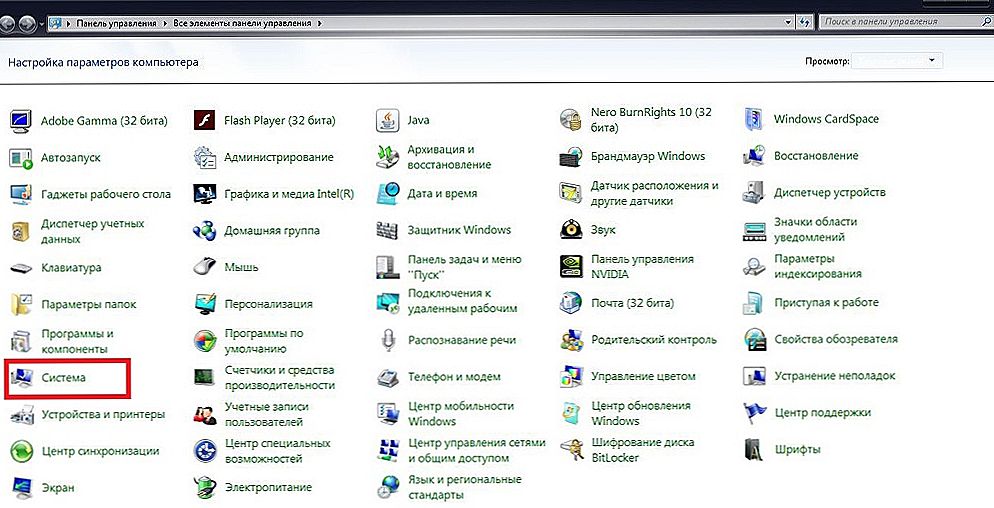
Task: Open the Экран display icon
Action: (21, 489)
